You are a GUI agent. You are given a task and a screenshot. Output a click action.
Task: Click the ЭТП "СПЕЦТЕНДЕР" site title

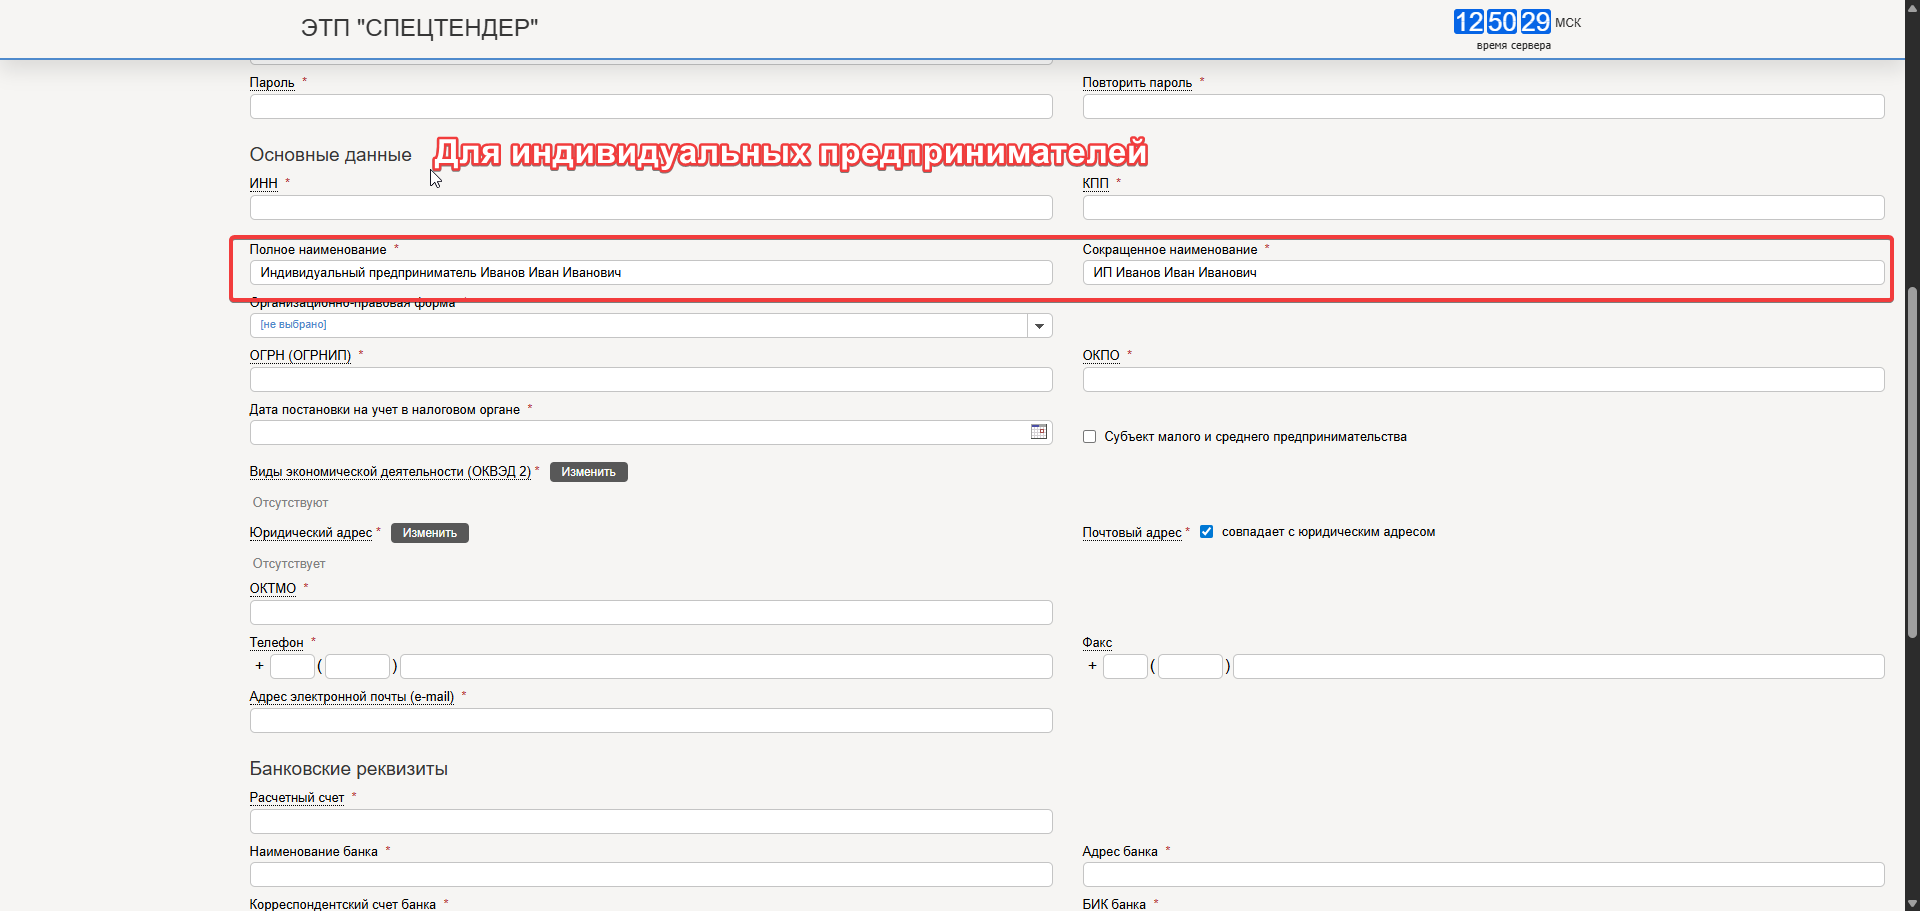click(x=419, y=28)
